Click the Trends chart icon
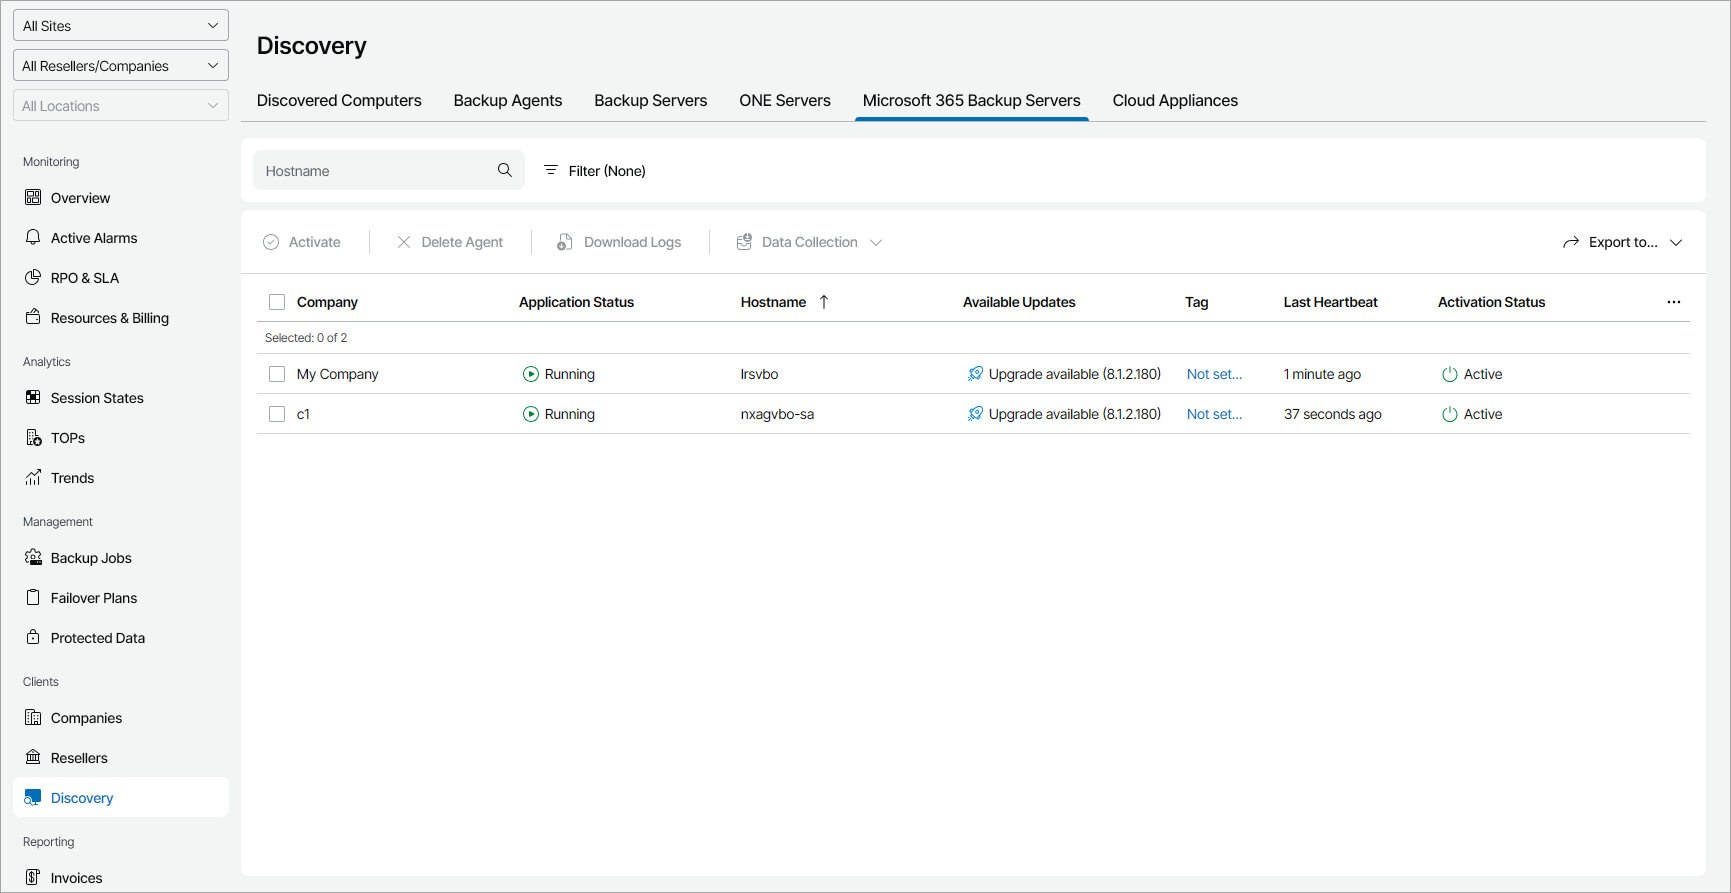Screen dimensions: 1731x893 click(x=33, y=478)
